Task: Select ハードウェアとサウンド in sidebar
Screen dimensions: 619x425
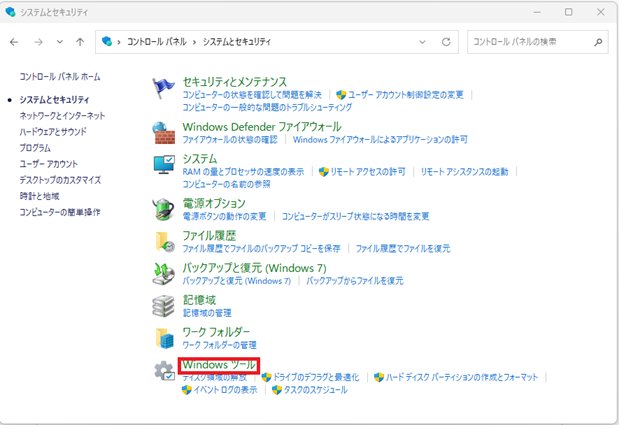Action: tap(53, 132)
